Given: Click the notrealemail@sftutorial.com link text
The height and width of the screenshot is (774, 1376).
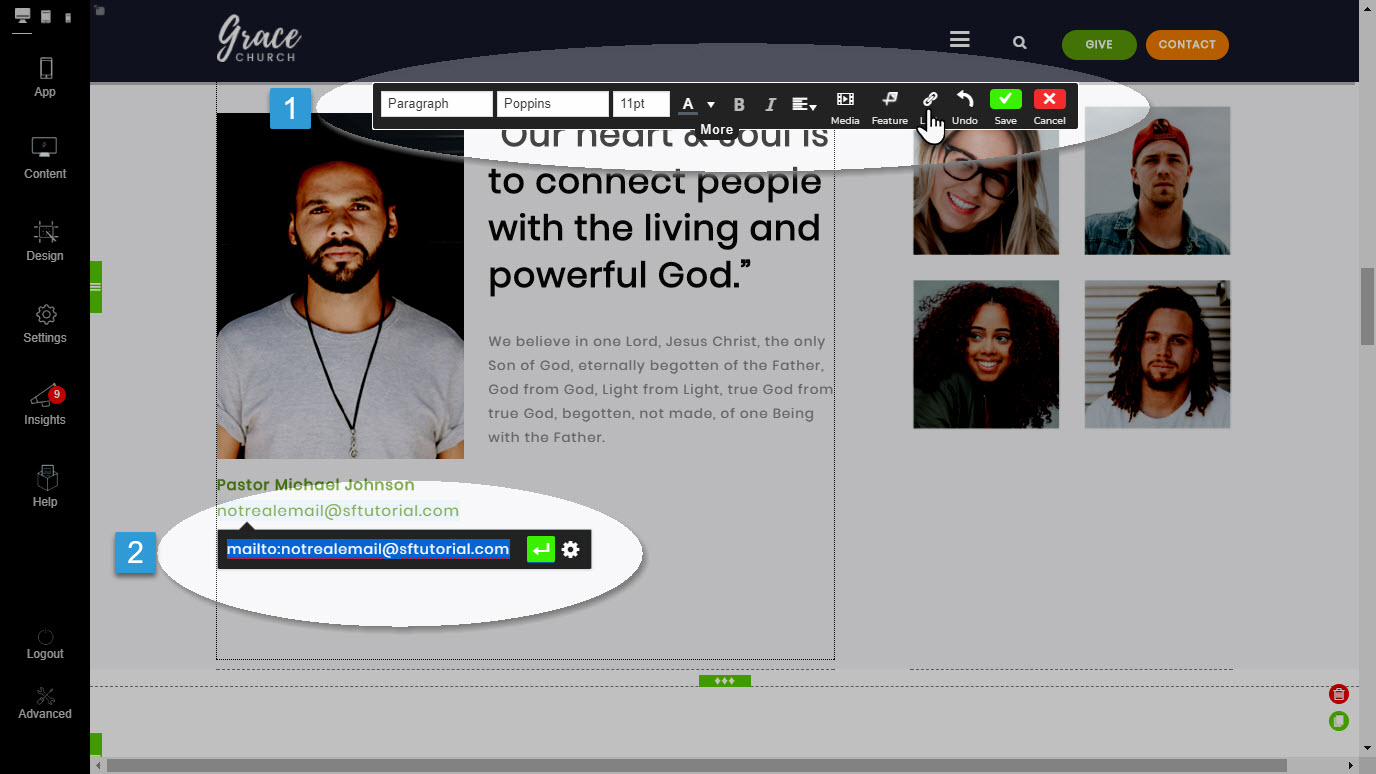Looking at the screenshot, I should pyautogui.click(x=338, y=511).
